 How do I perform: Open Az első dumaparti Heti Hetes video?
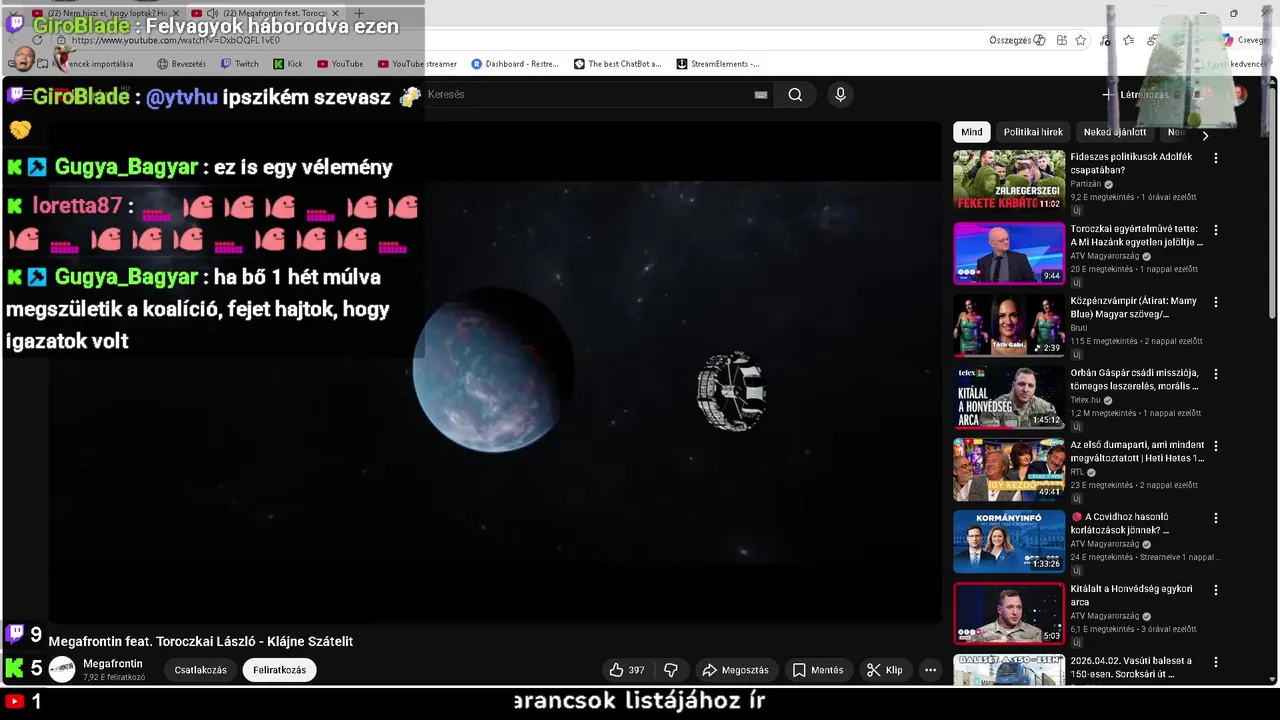coord(1009,469)
